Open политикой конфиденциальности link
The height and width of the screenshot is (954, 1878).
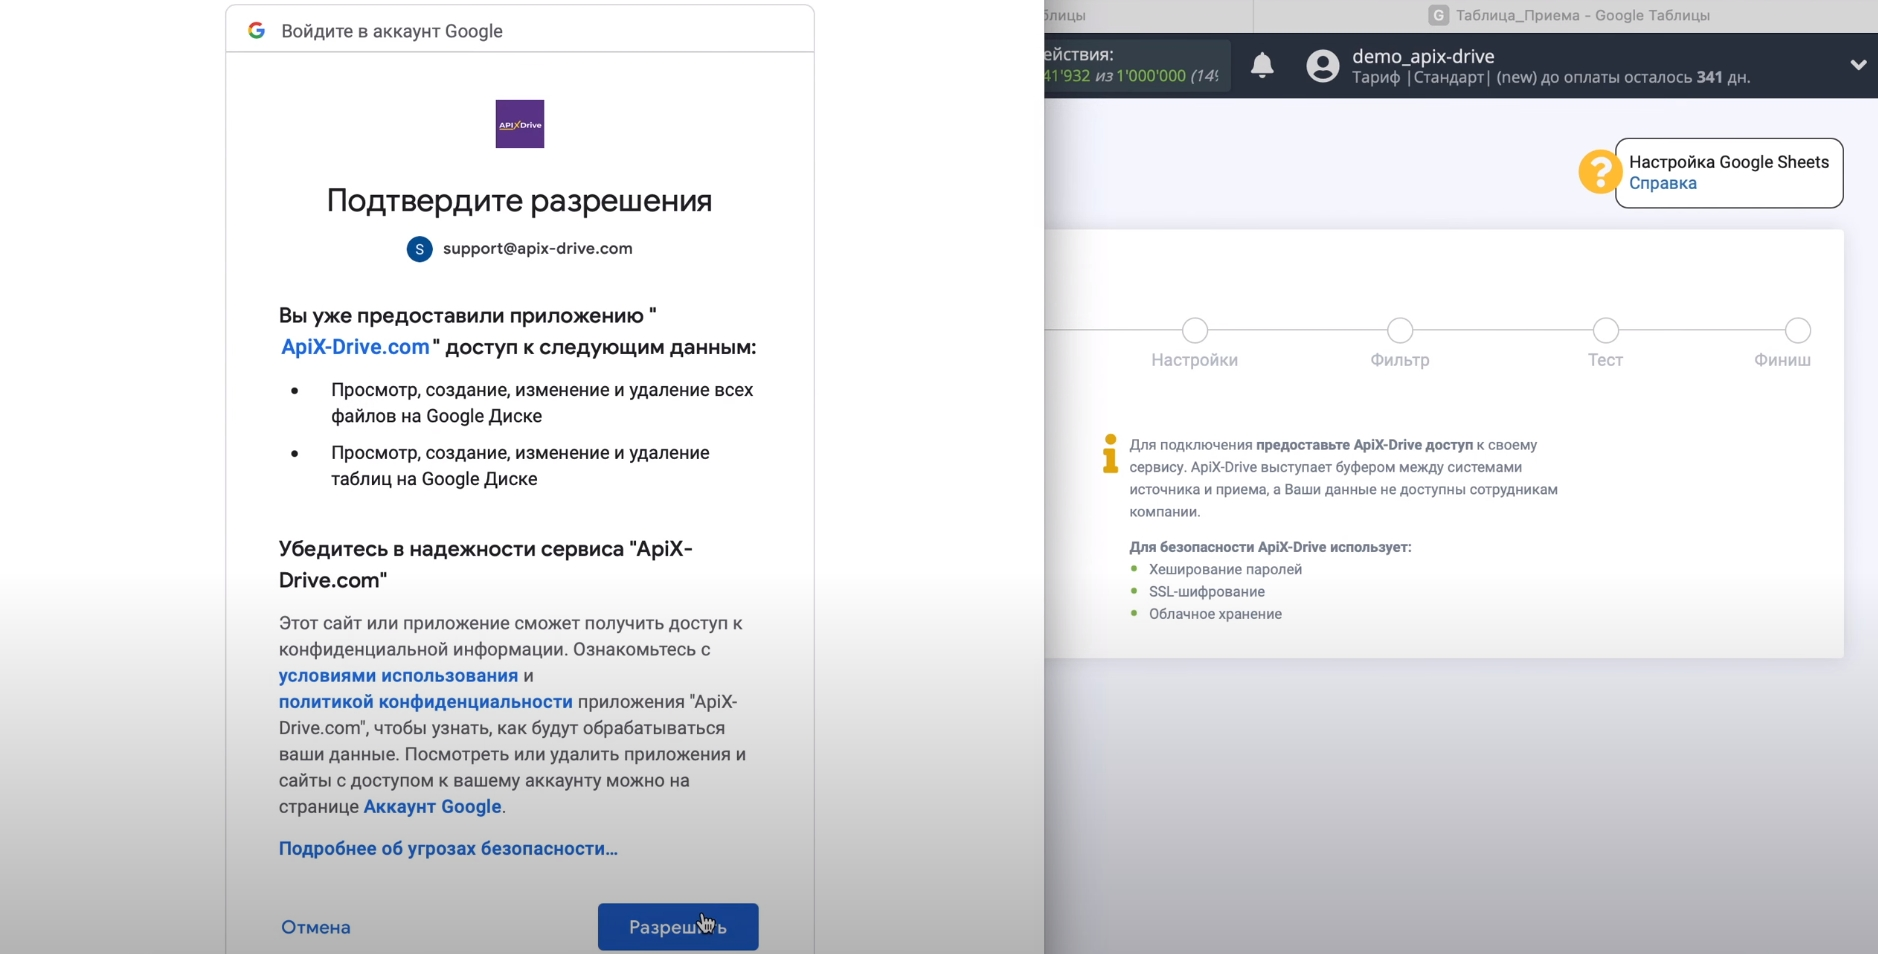point(426,702)
